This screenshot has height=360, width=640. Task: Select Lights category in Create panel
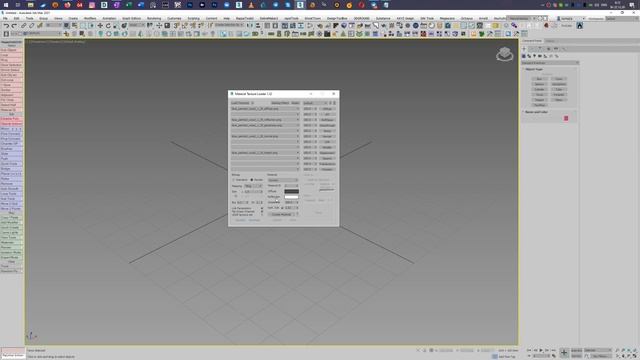point(534,56)
